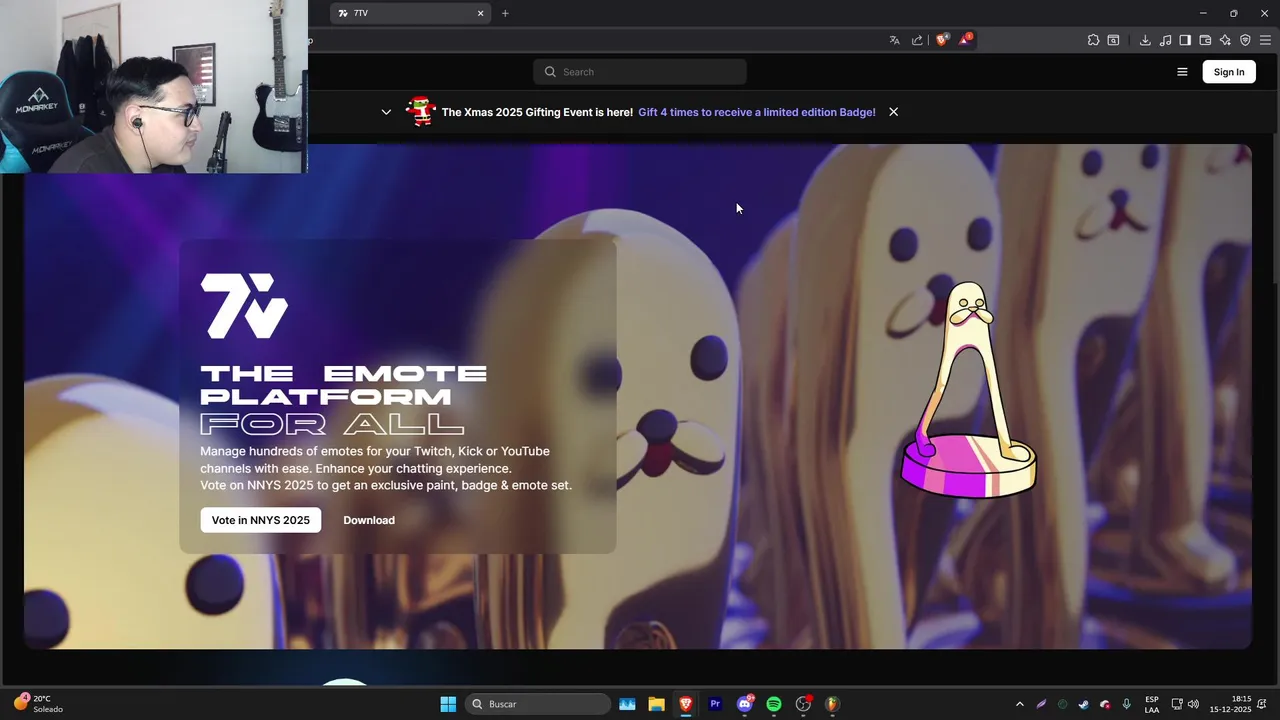Click the Windows Buscar search box
Screen dimensions: 1280x720
pyautogui.click(x=538, y=704)
